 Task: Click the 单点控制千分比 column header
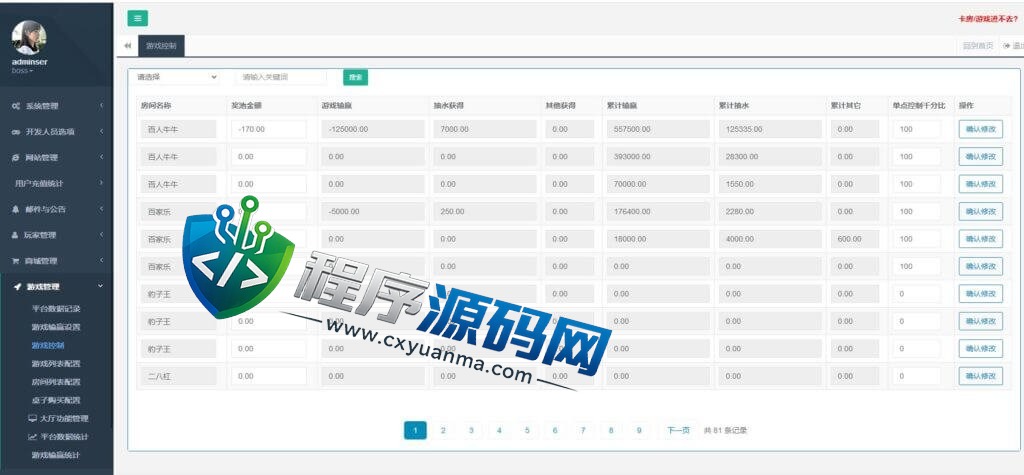click(x=919, y=105)
